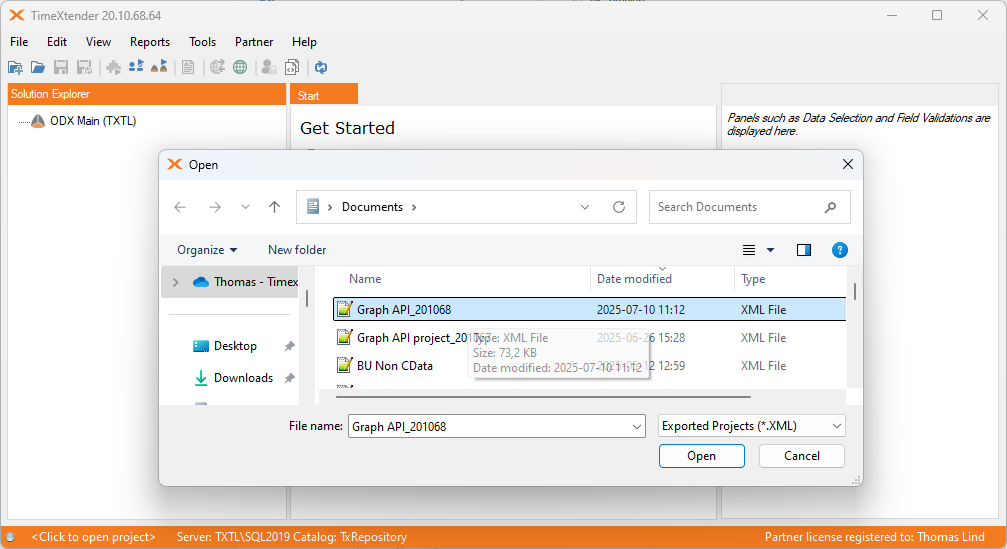The height and width of the screenshot is (549, 1007).
Task: Open the Tools menu
Action: click(x=202, y=42)
